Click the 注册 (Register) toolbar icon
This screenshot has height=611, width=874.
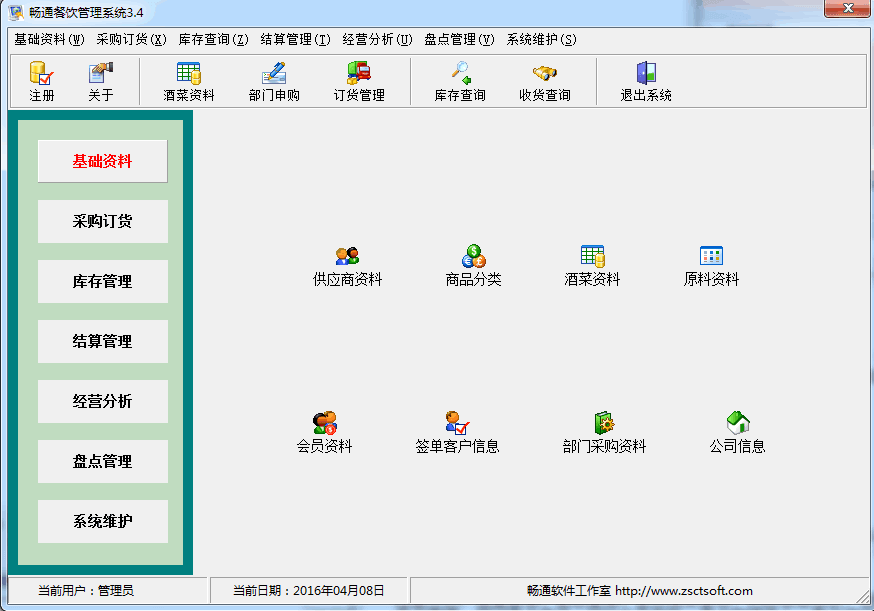coord(41,81)
